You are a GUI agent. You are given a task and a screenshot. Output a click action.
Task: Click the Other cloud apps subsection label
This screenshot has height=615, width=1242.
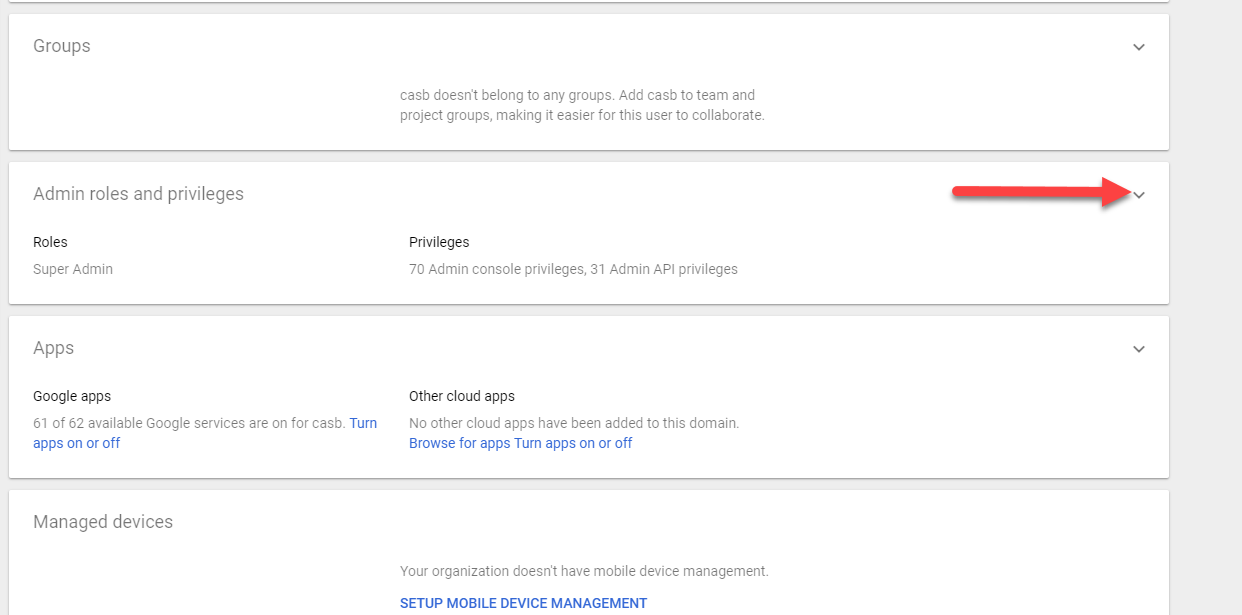[462, 396]
